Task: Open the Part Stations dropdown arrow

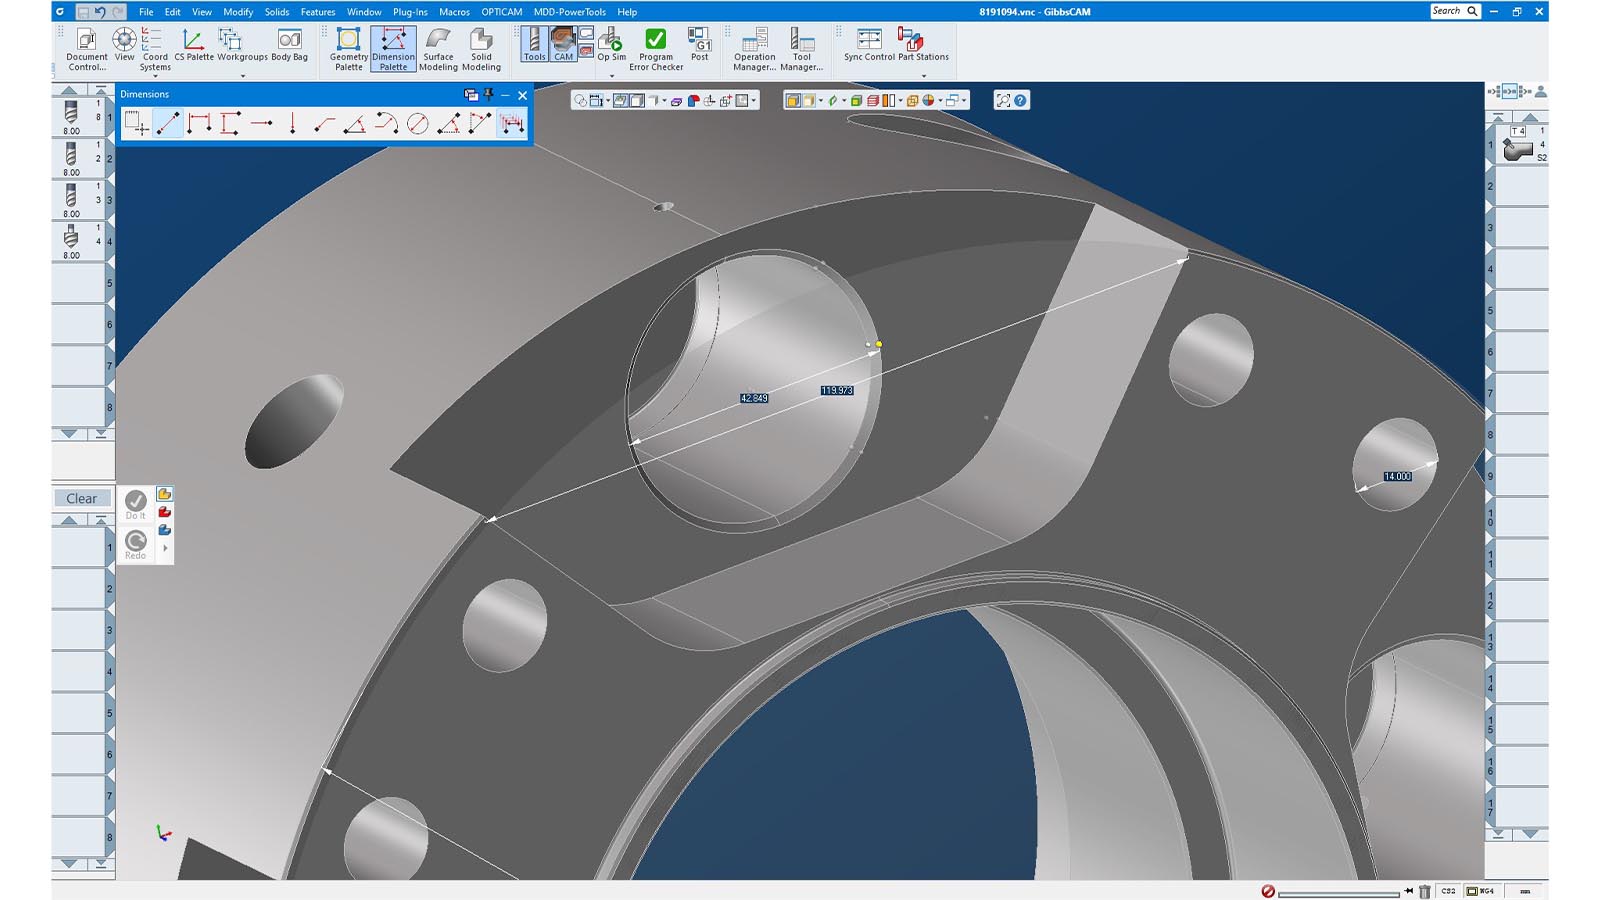Action: coord(923,76)
